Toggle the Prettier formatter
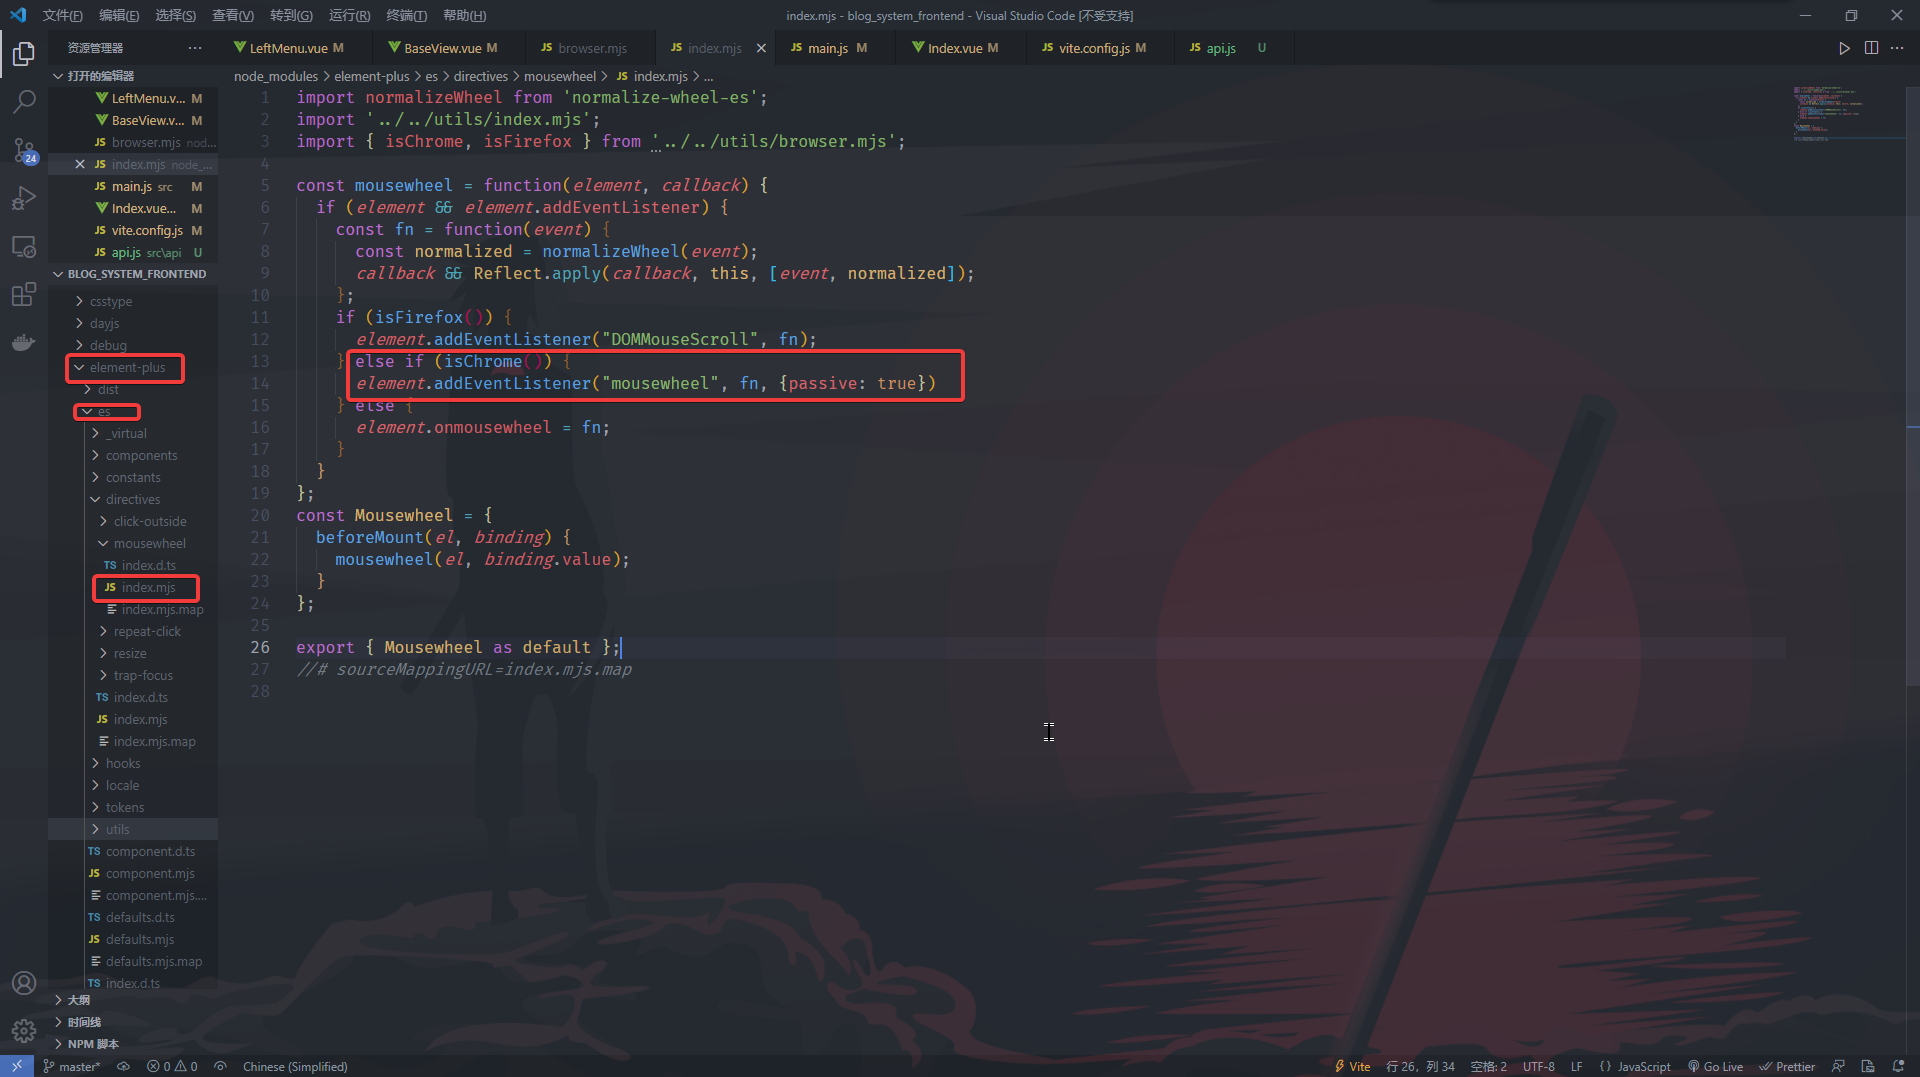The height and width of the screenshot is (1077, 1920). coord(1787,1066)
